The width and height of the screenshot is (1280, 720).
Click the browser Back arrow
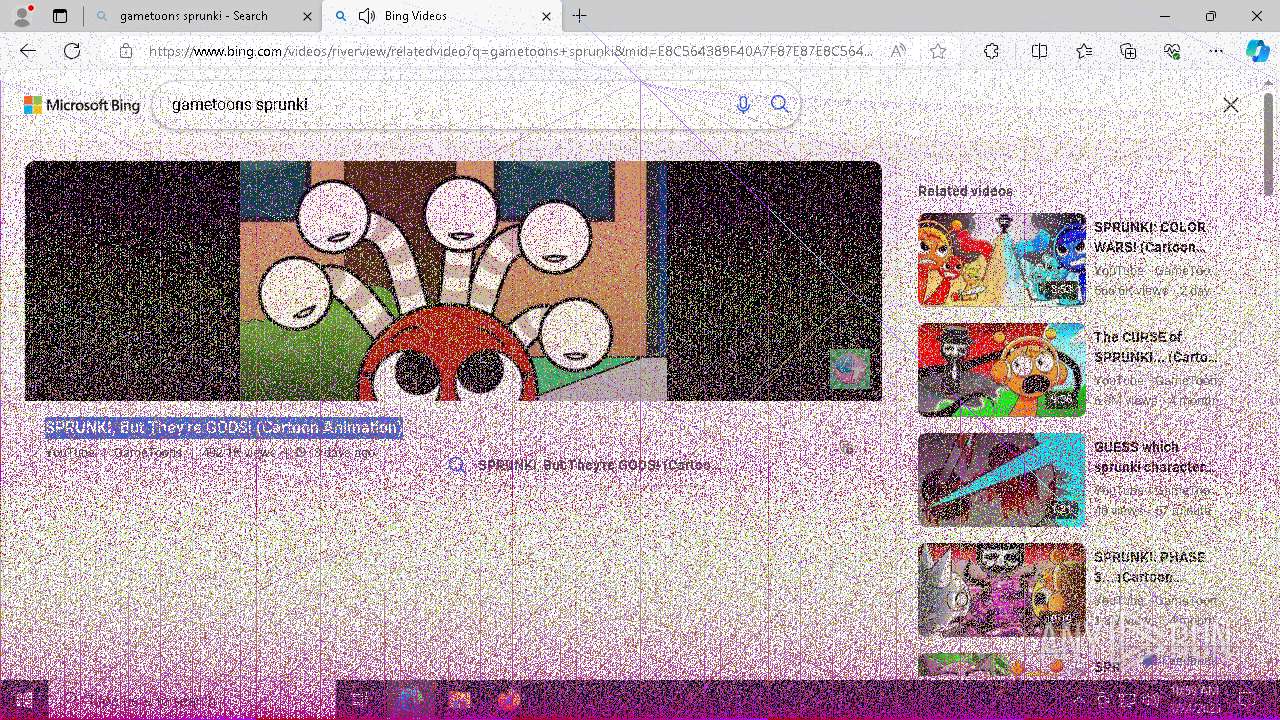coord(28,51)
